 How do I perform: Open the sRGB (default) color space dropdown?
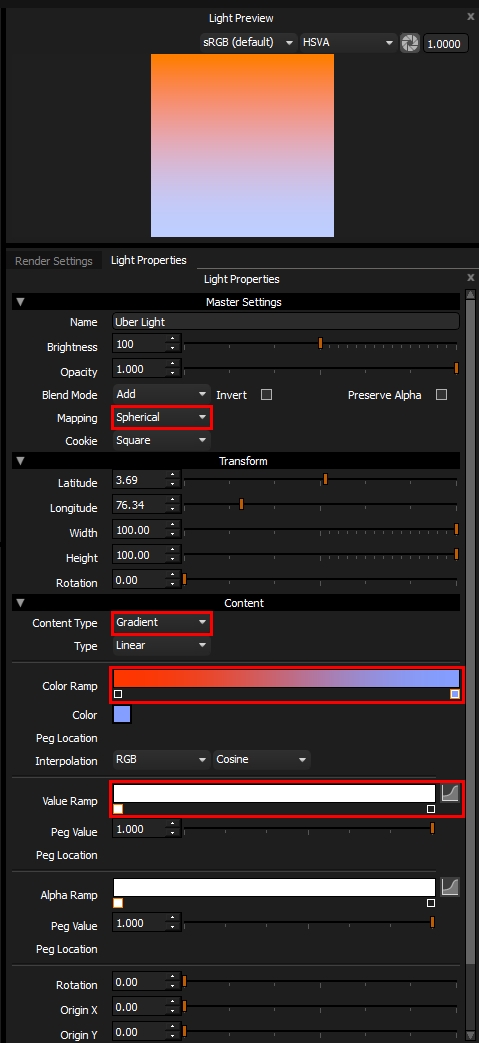248,43
